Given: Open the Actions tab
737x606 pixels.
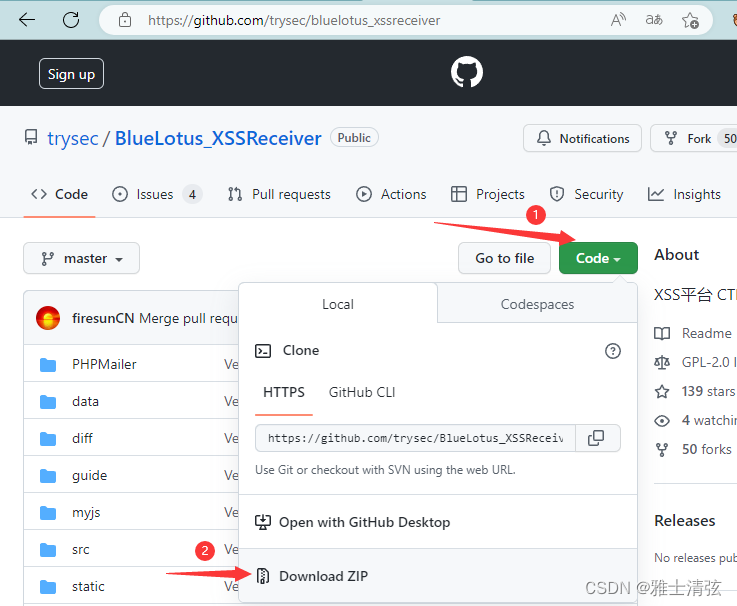Looking at the screenshot, I should [x=391, y=194].
